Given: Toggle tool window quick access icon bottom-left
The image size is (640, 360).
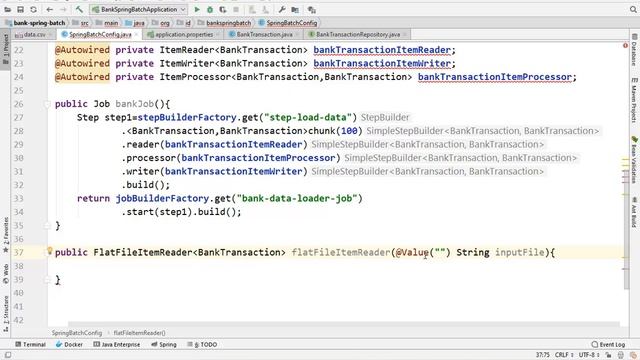Looking at the screenshot, I should point(7,355).
